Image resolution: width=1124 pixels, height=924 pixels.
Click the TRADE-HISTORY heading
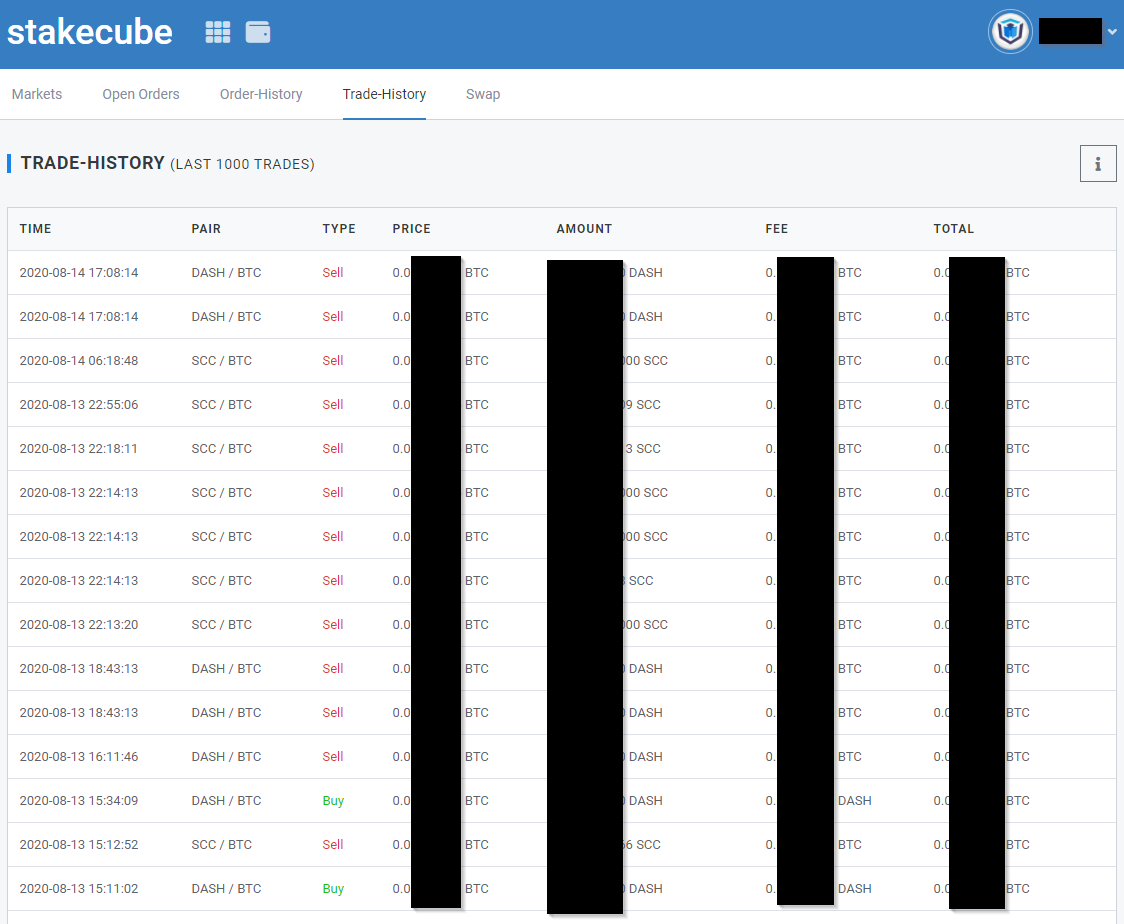click(x=92, y=163)
